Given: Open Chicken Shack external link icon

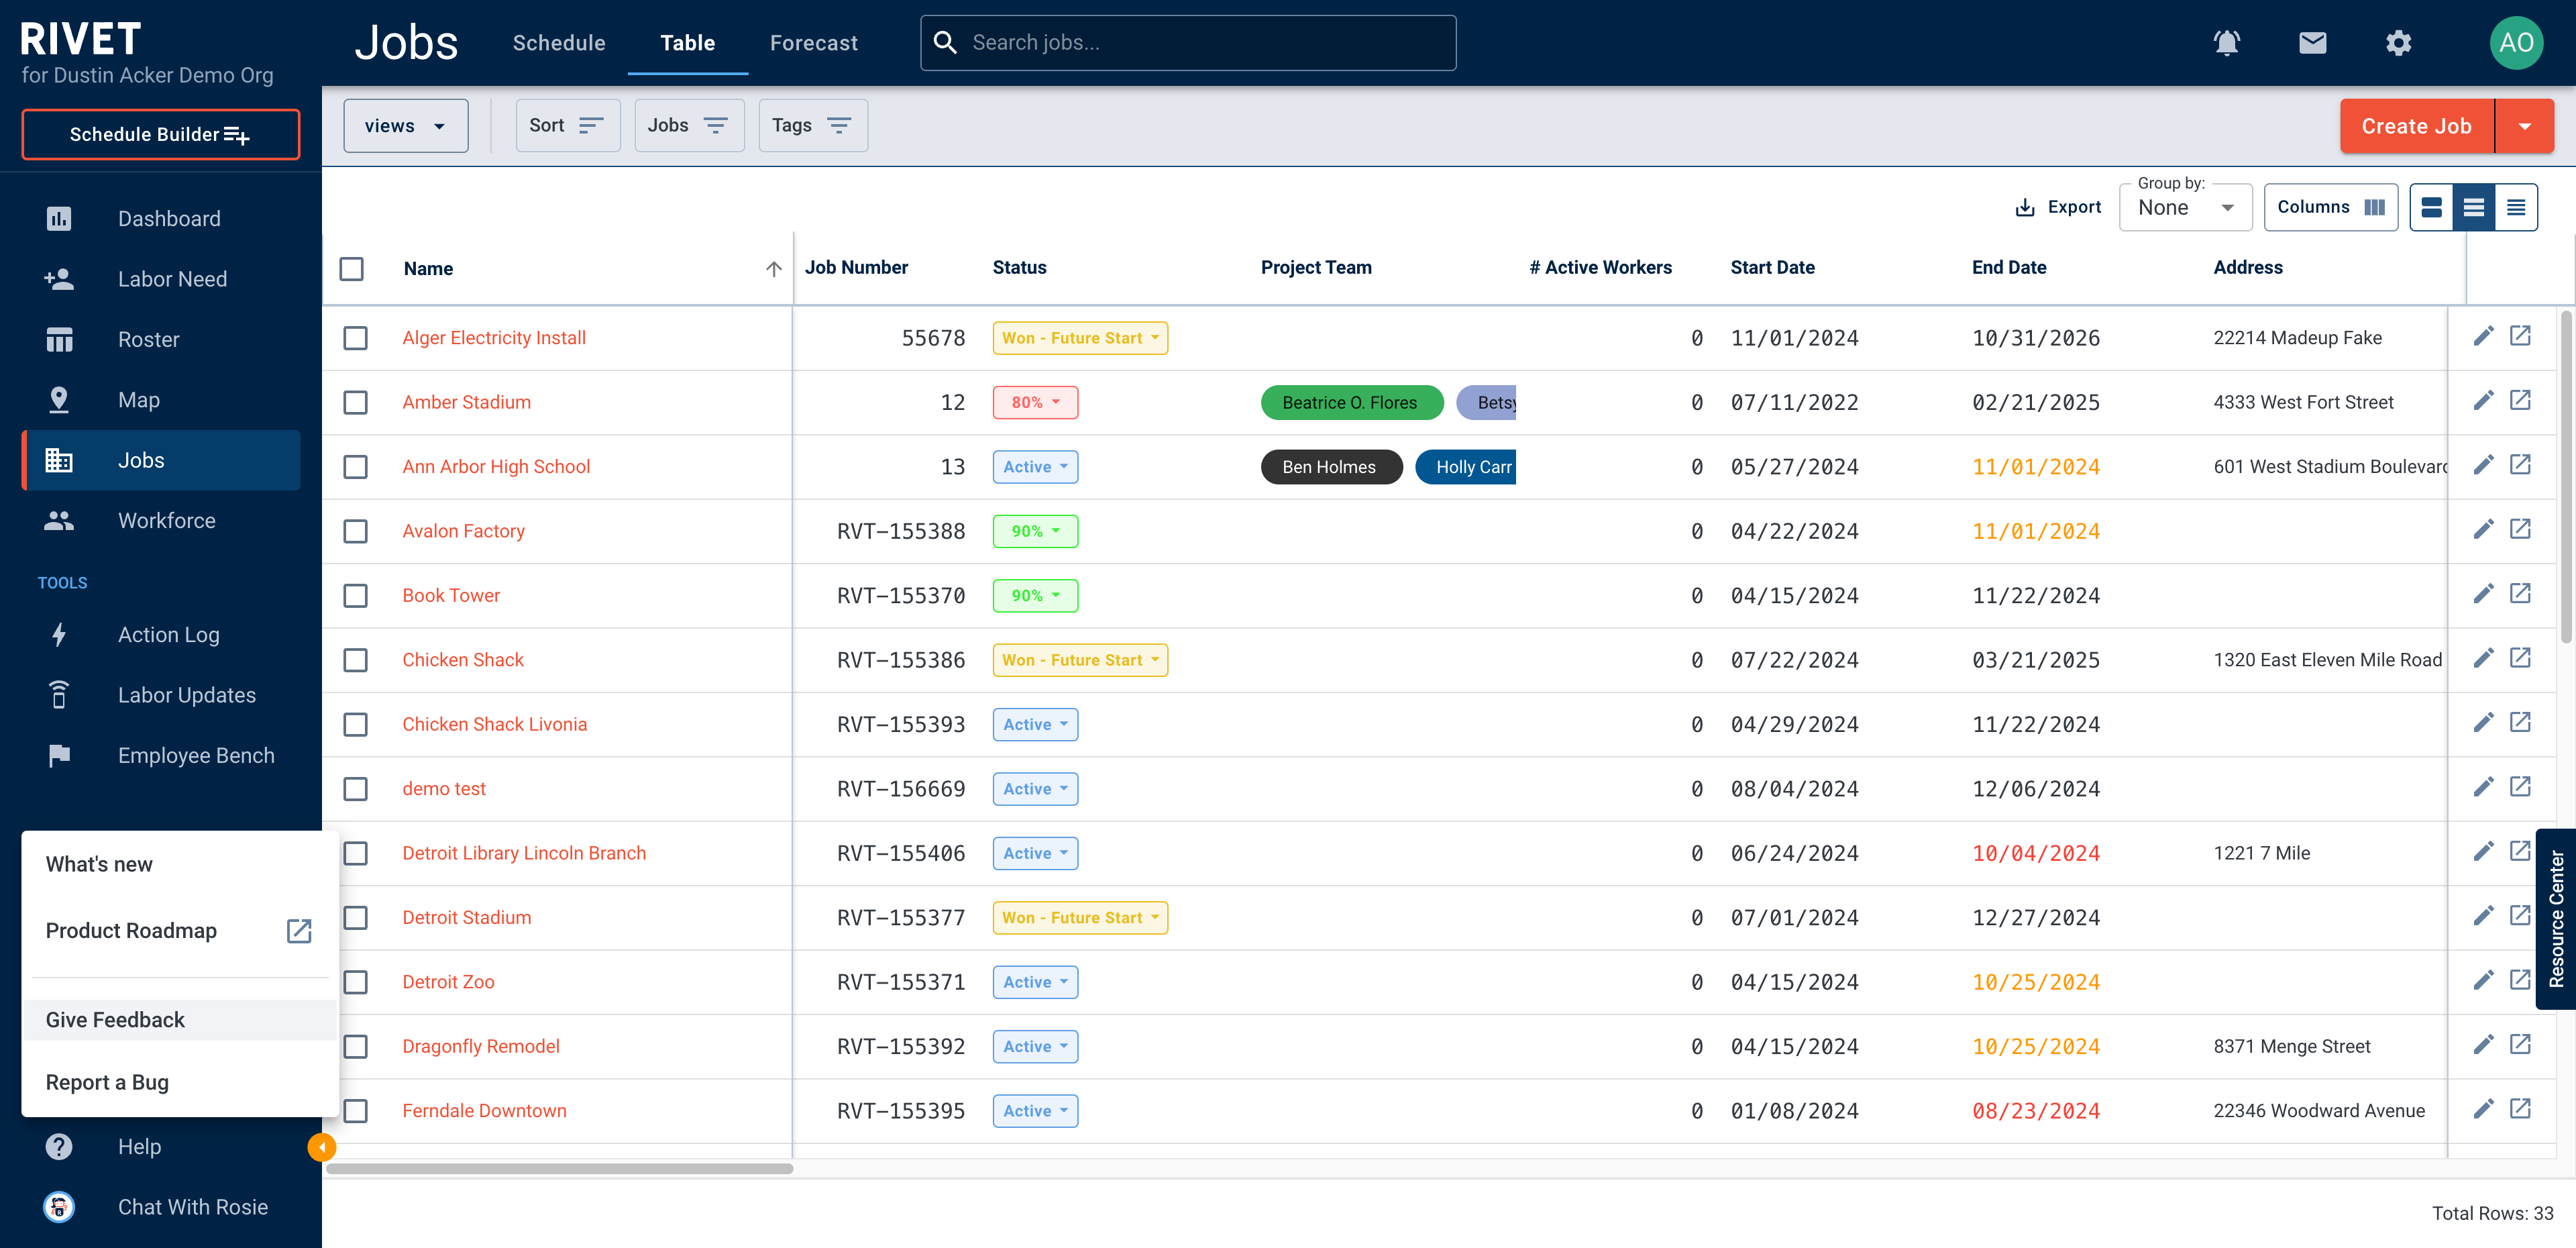Looking at the screenshot, I should point(2521,658).
